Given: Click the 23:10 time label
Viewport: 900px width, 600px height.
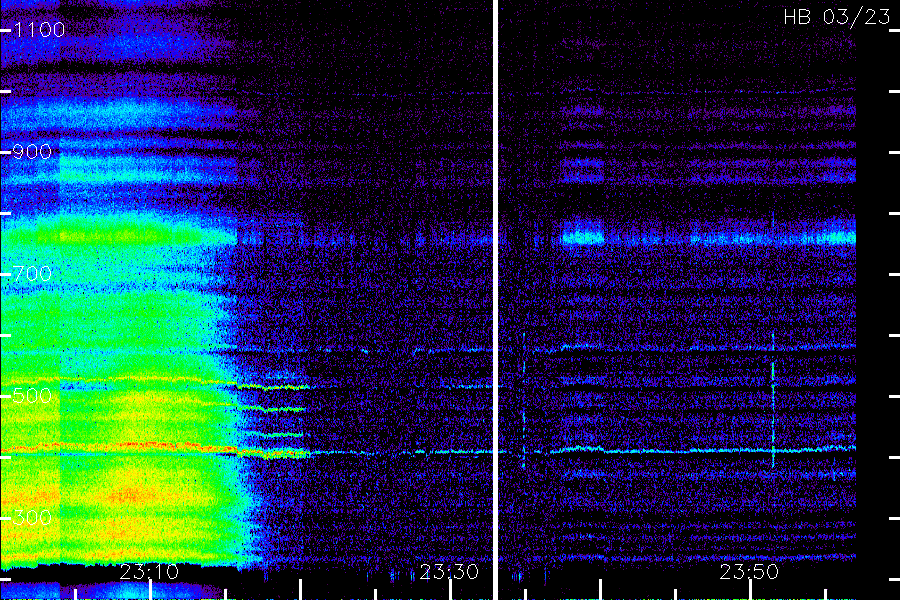Looking at the screenshot, I should (149, 572).
